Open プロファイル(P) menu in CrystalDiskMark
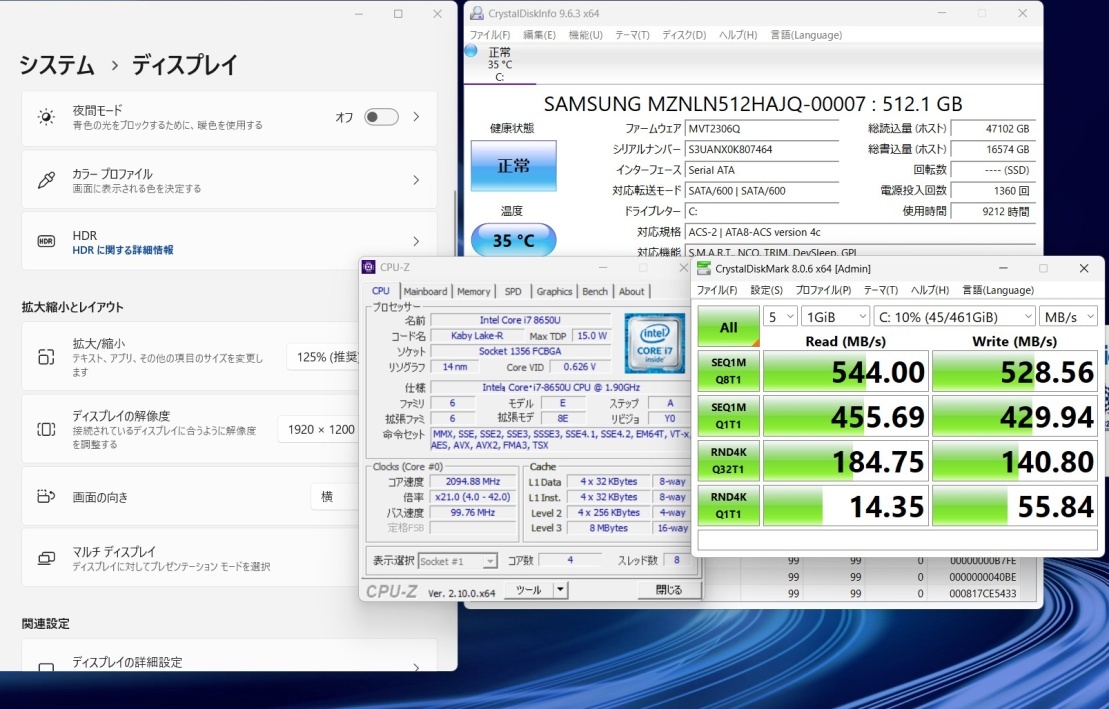 (823, 290)
